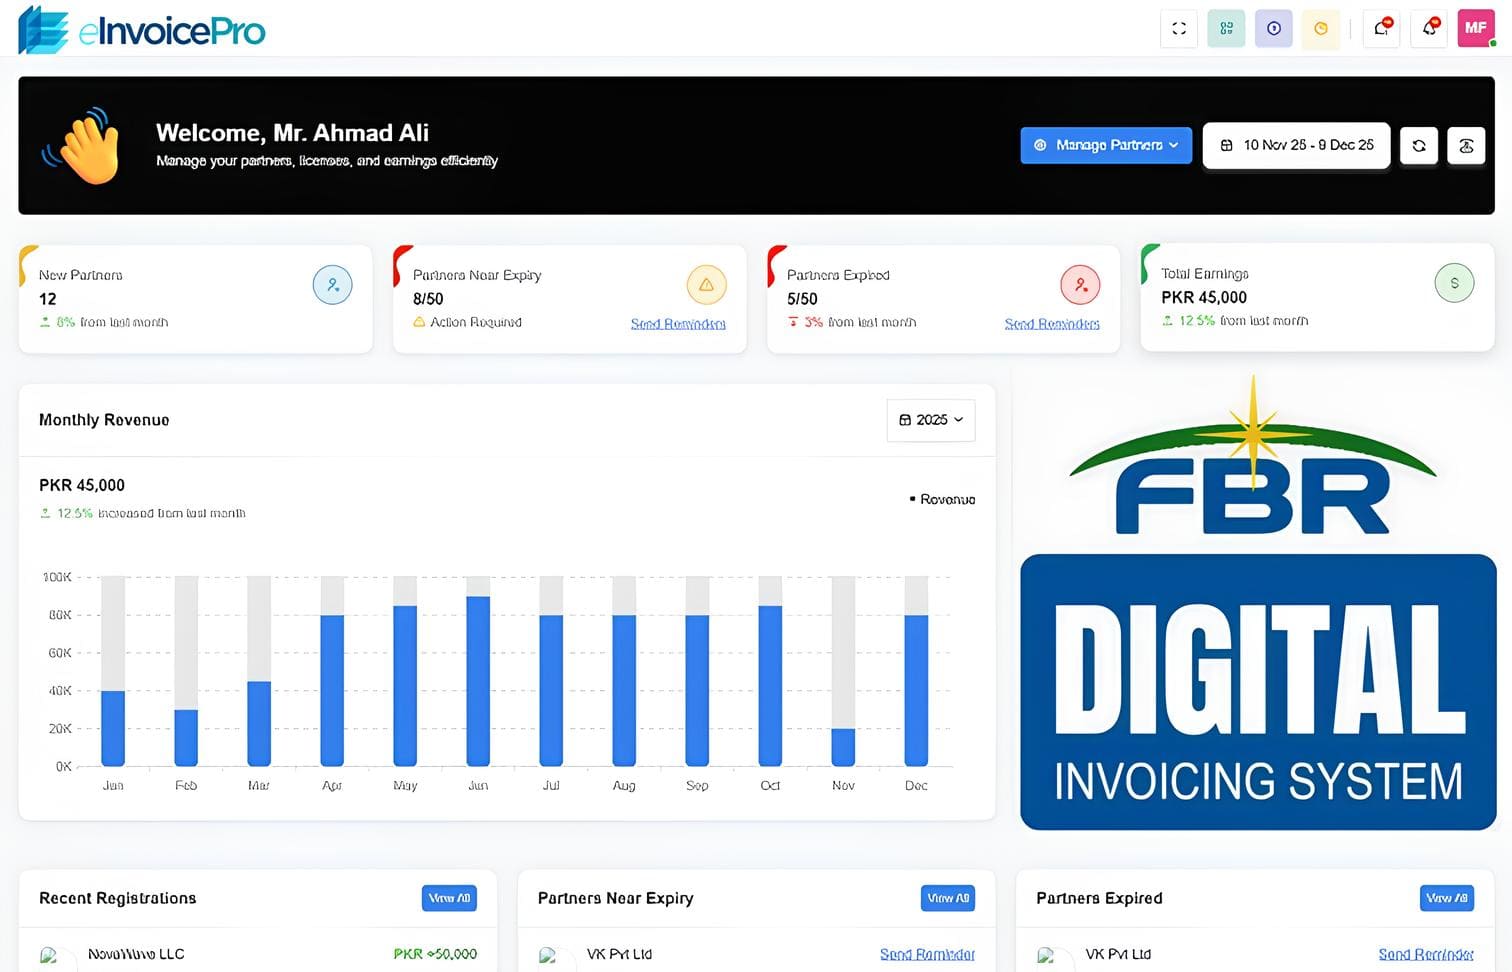The width and height of the screenshot is (1512, 972).
Task: Click the PKR 45,000 Total Earnings value
Action: tap(1204, 297)
